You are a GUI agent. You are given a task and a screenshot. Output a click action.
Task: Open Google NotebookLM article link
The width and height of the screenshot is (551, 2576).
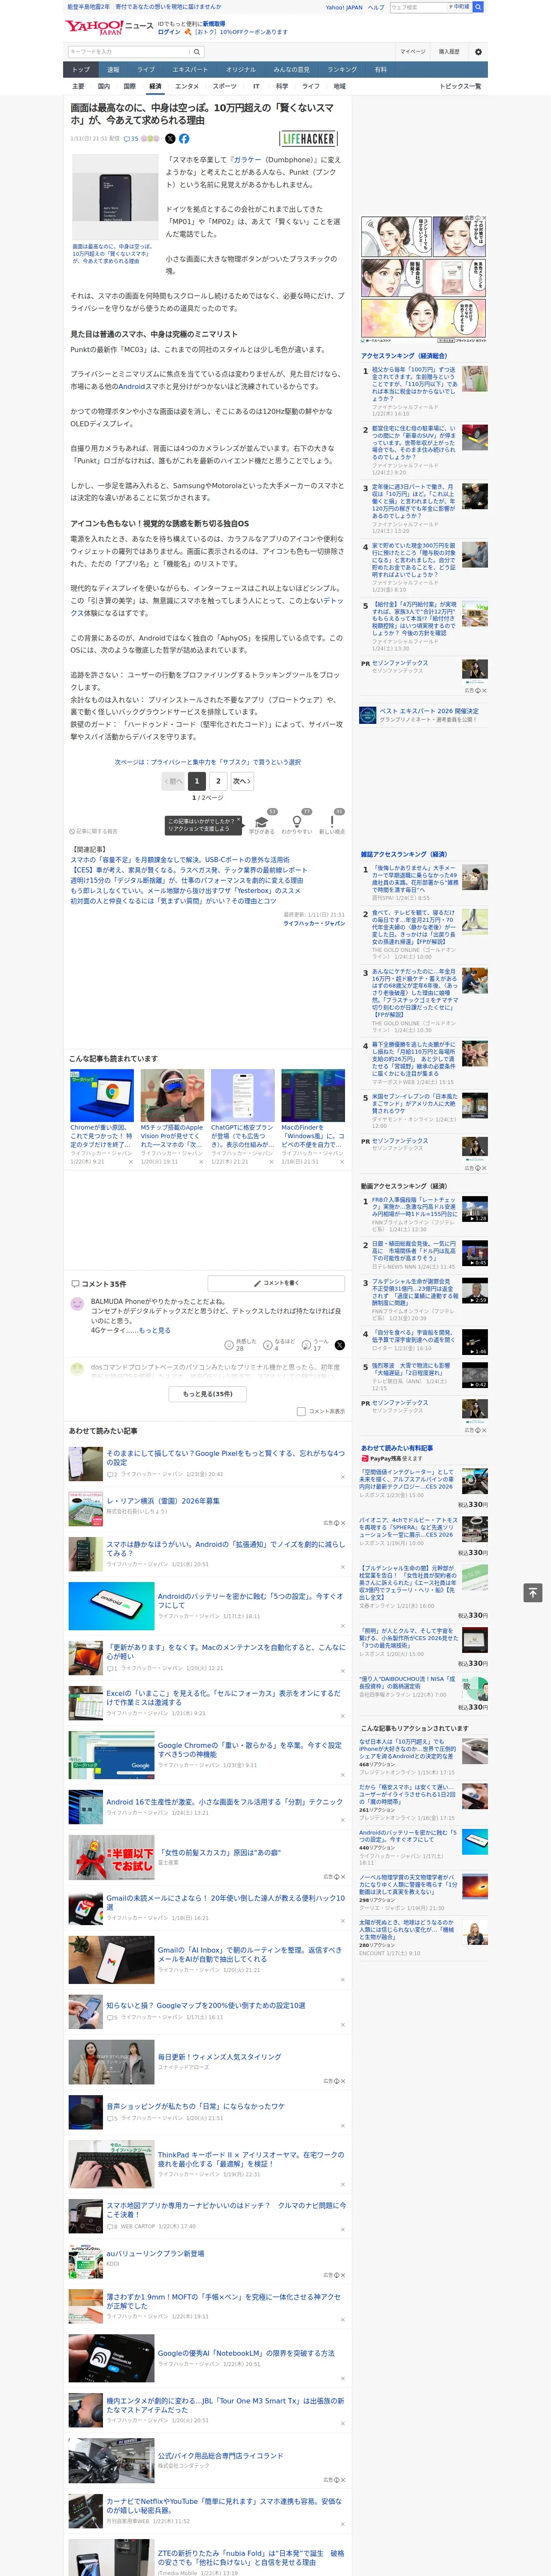(246, 2353)
